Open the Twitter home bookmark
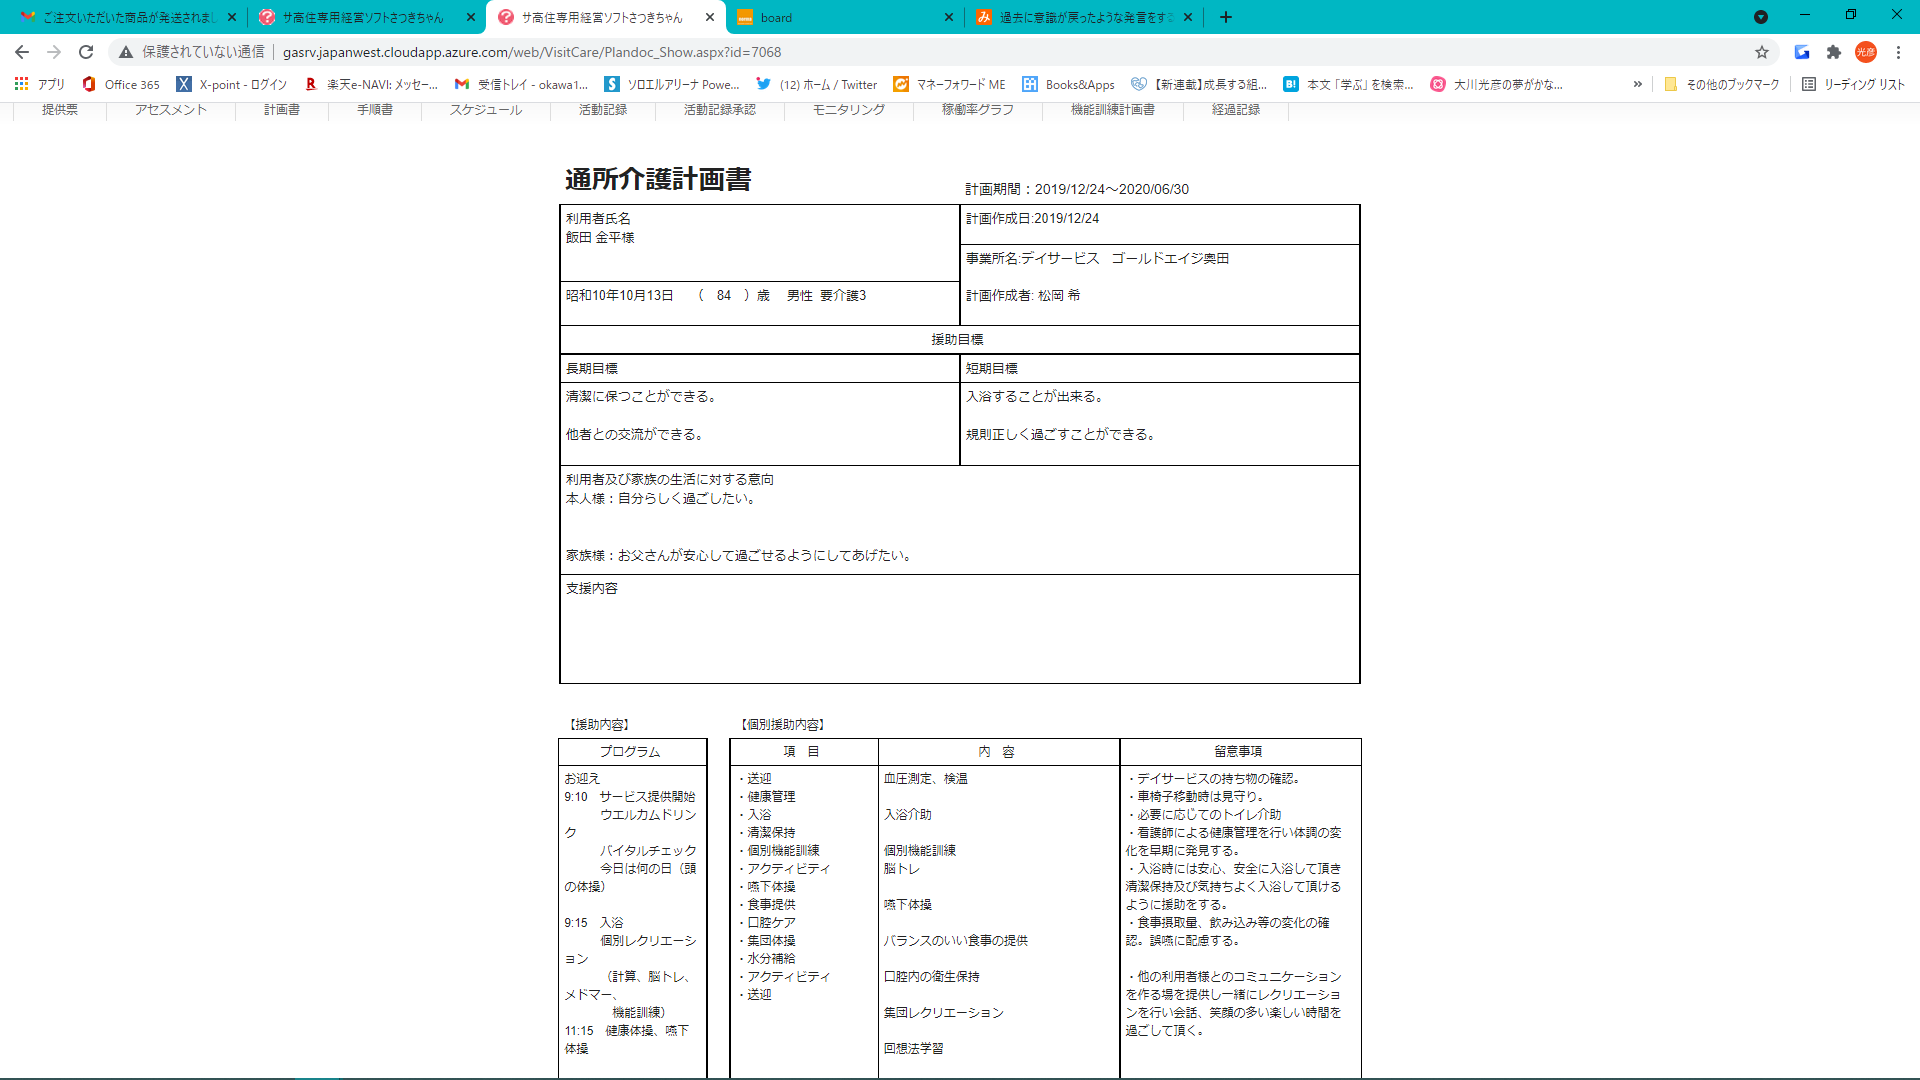 click(x=817, y=84)
